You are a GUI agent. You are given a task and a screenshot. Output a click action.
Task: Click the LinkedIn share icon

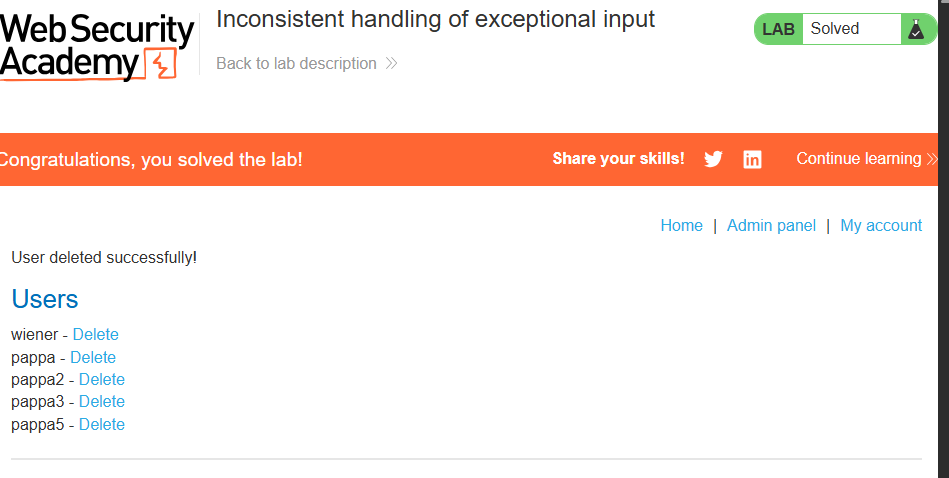point(752,160)
